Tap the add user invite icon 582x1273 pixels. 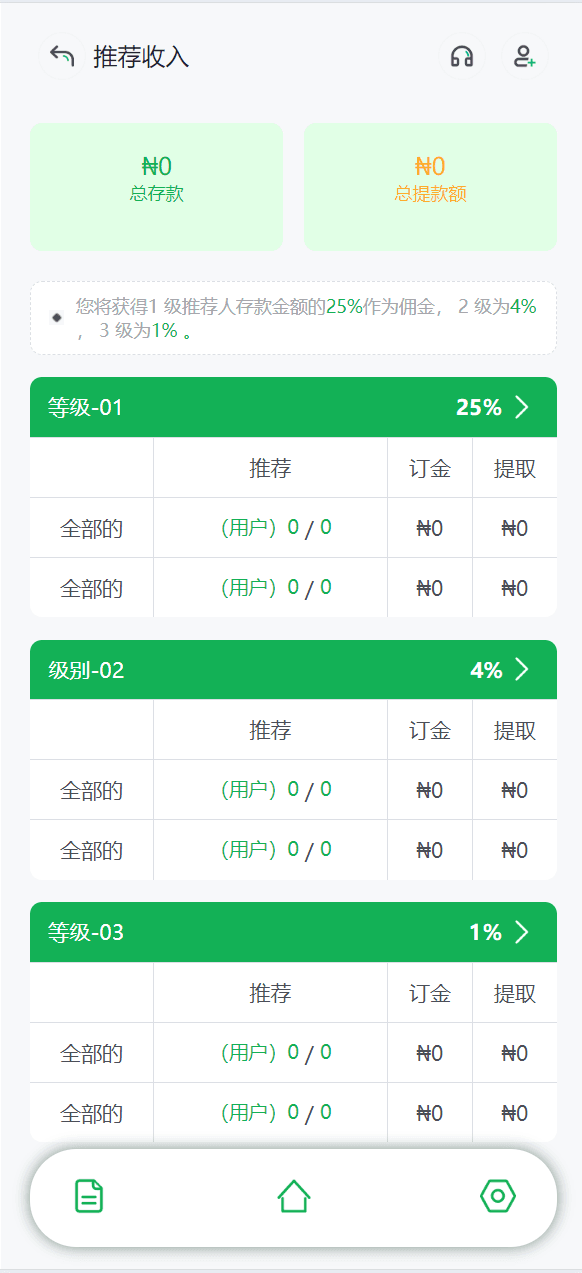pyautogui.click(x=524, y=57)
